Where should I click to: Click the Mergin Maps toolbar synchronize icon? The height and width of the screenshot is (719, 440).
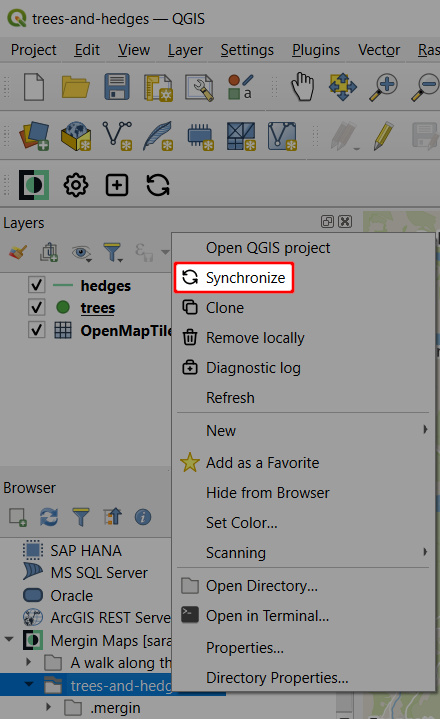point(158,185)
